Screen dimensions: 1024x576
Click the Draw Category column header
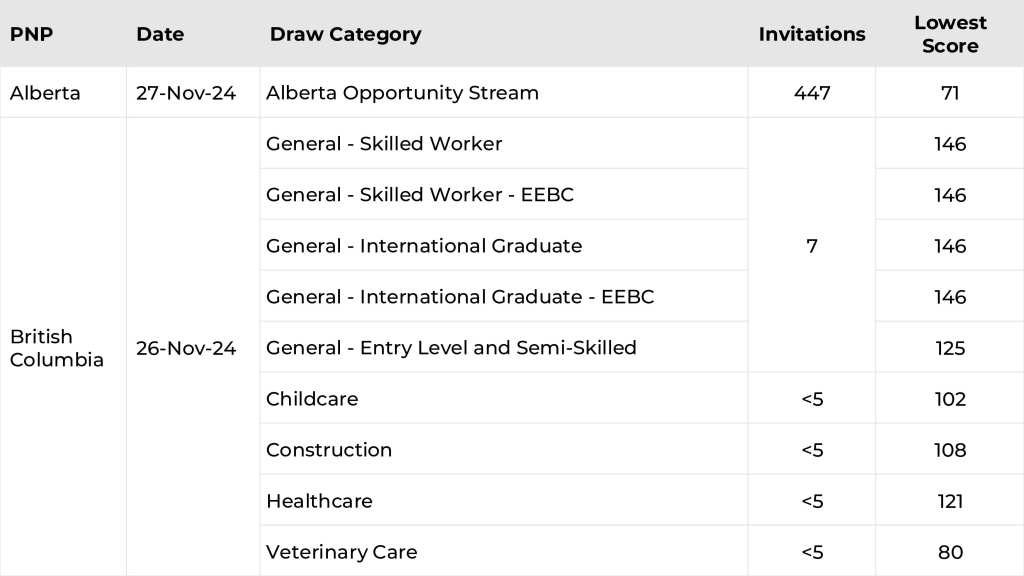(x=345, y=34)
